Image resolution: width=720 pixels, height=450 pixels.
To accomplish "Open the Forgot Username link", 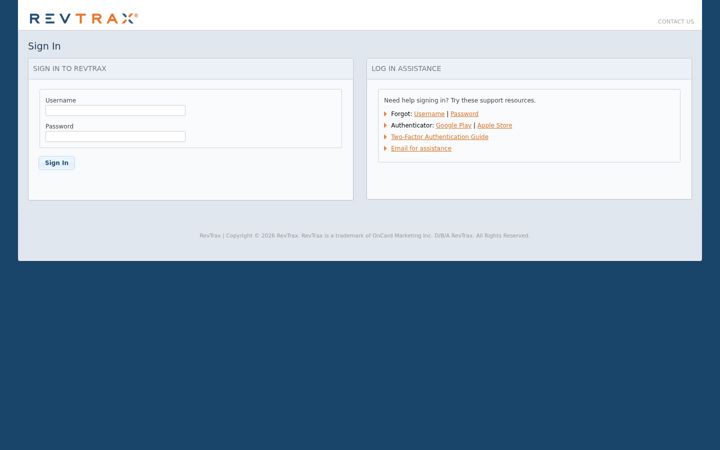I will 429,114.
